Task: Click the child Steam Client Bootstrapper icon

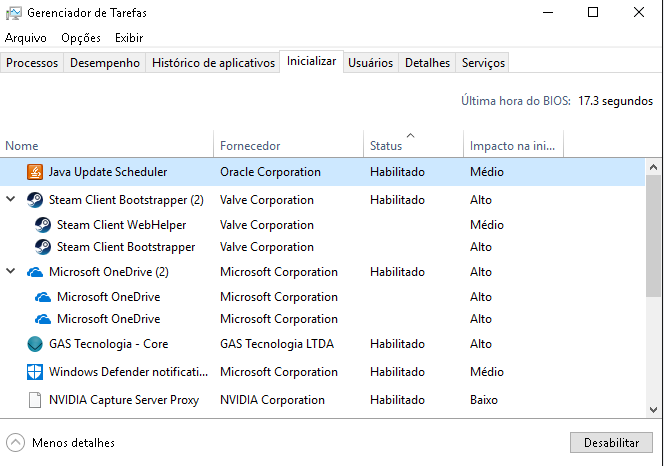Action: click(x=43, y=247)
